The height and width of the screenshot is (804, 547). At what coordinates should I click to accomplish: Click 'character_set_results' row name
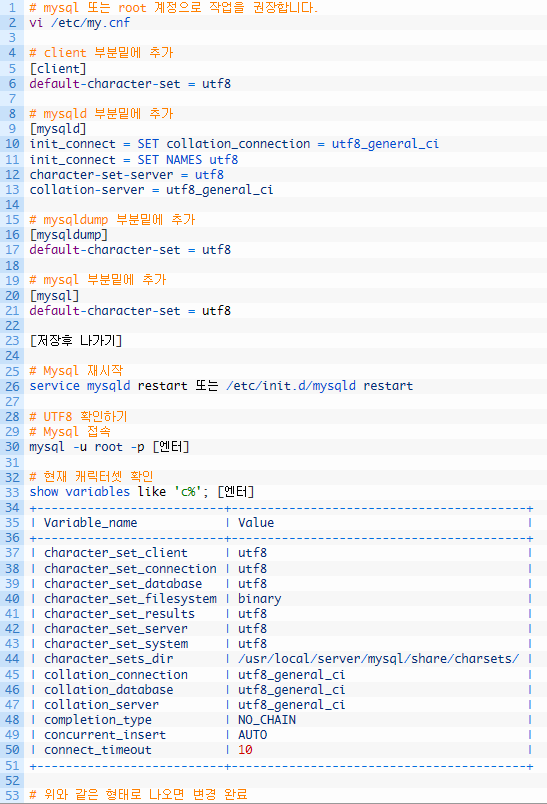click(x=119, y=614)
